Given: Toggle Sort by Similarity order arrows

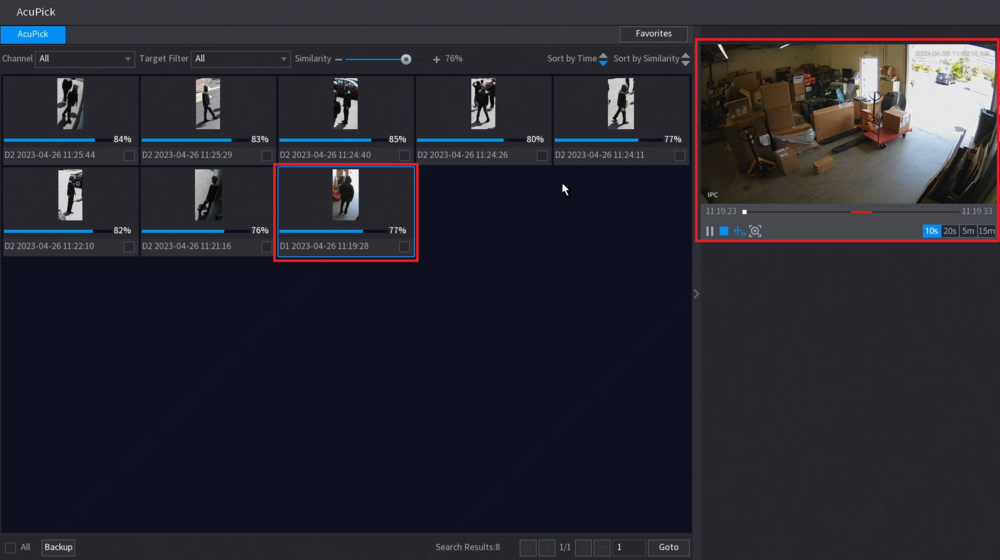Looking at the screenshot, I should coord(685,59).
